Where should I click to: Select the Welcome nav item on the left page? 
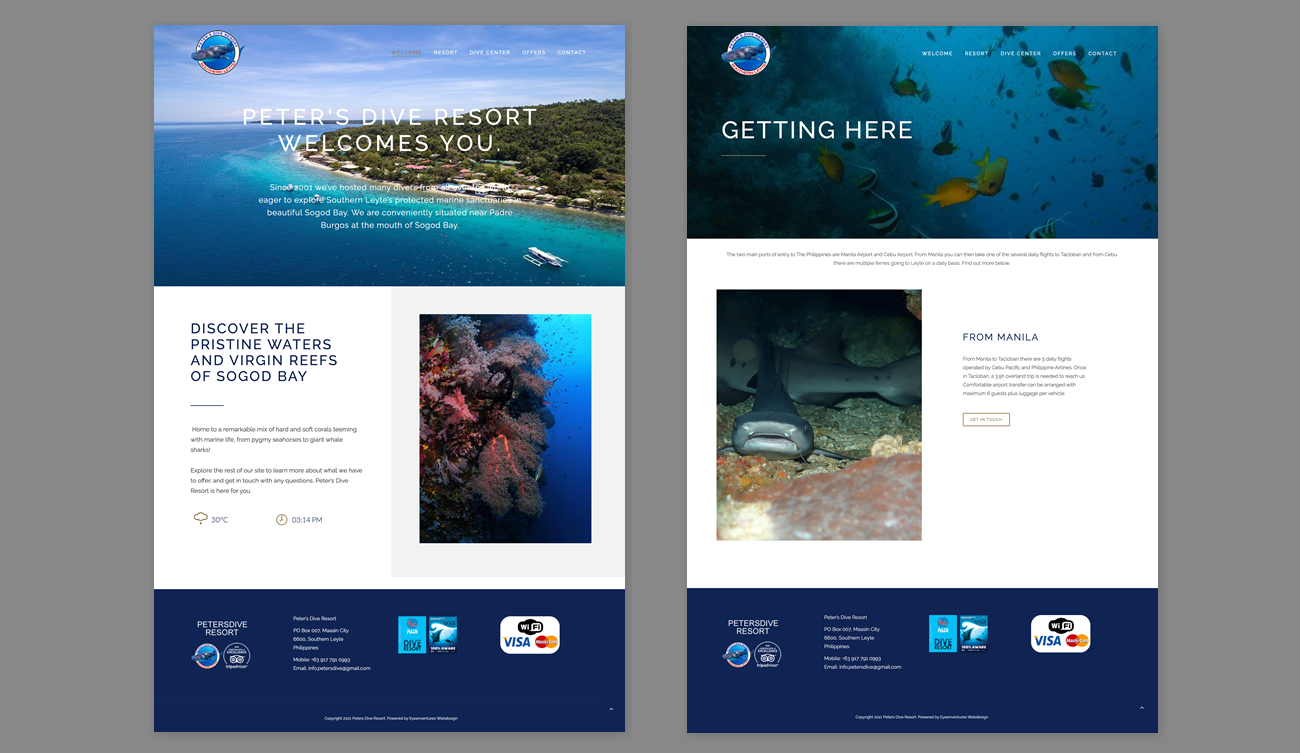[x=406, y=53]
